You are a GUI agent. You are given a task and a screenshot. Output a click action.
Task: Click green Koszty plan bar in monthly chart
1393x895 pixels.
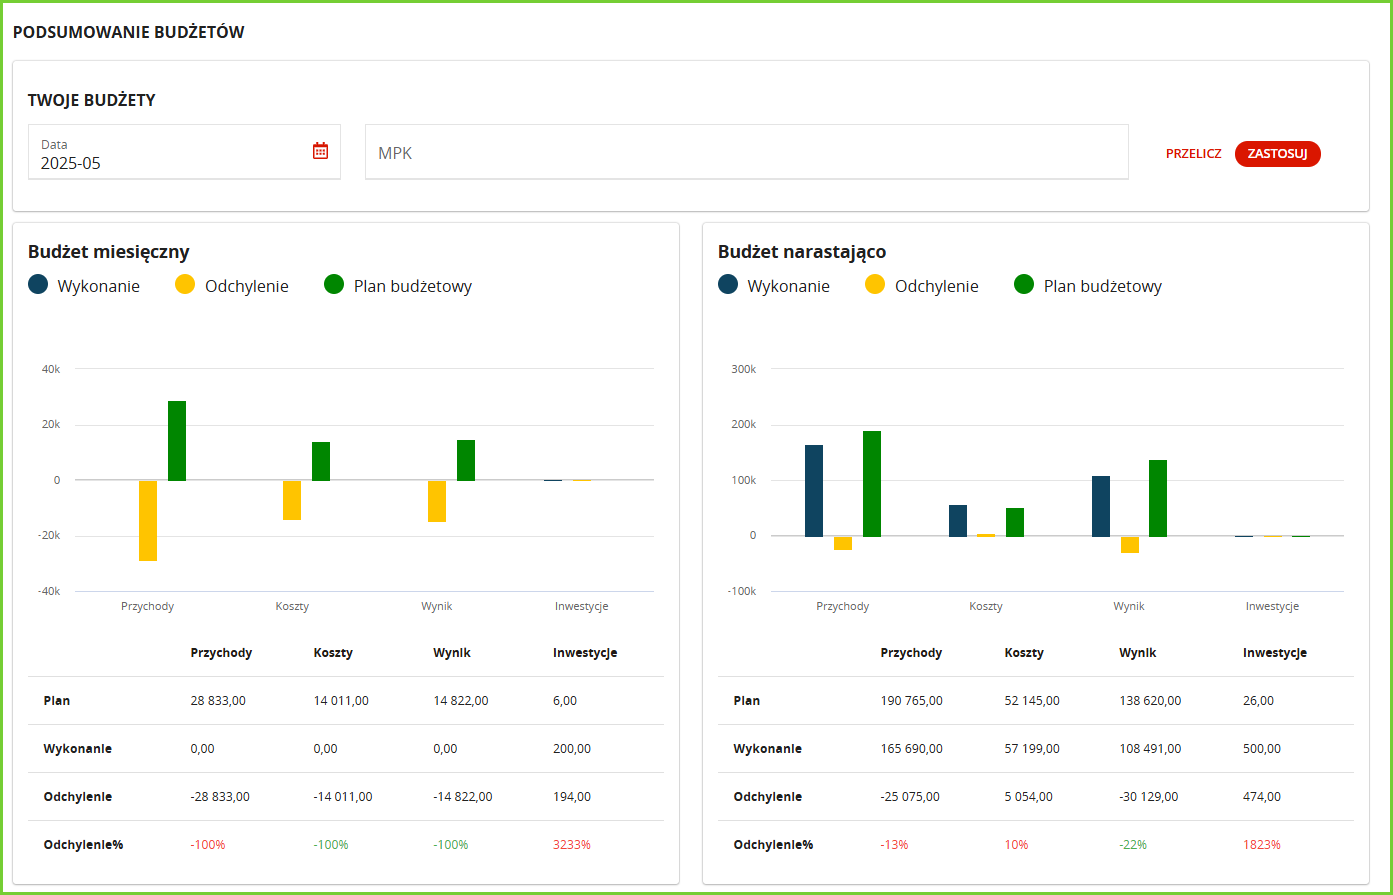[321, 461]
